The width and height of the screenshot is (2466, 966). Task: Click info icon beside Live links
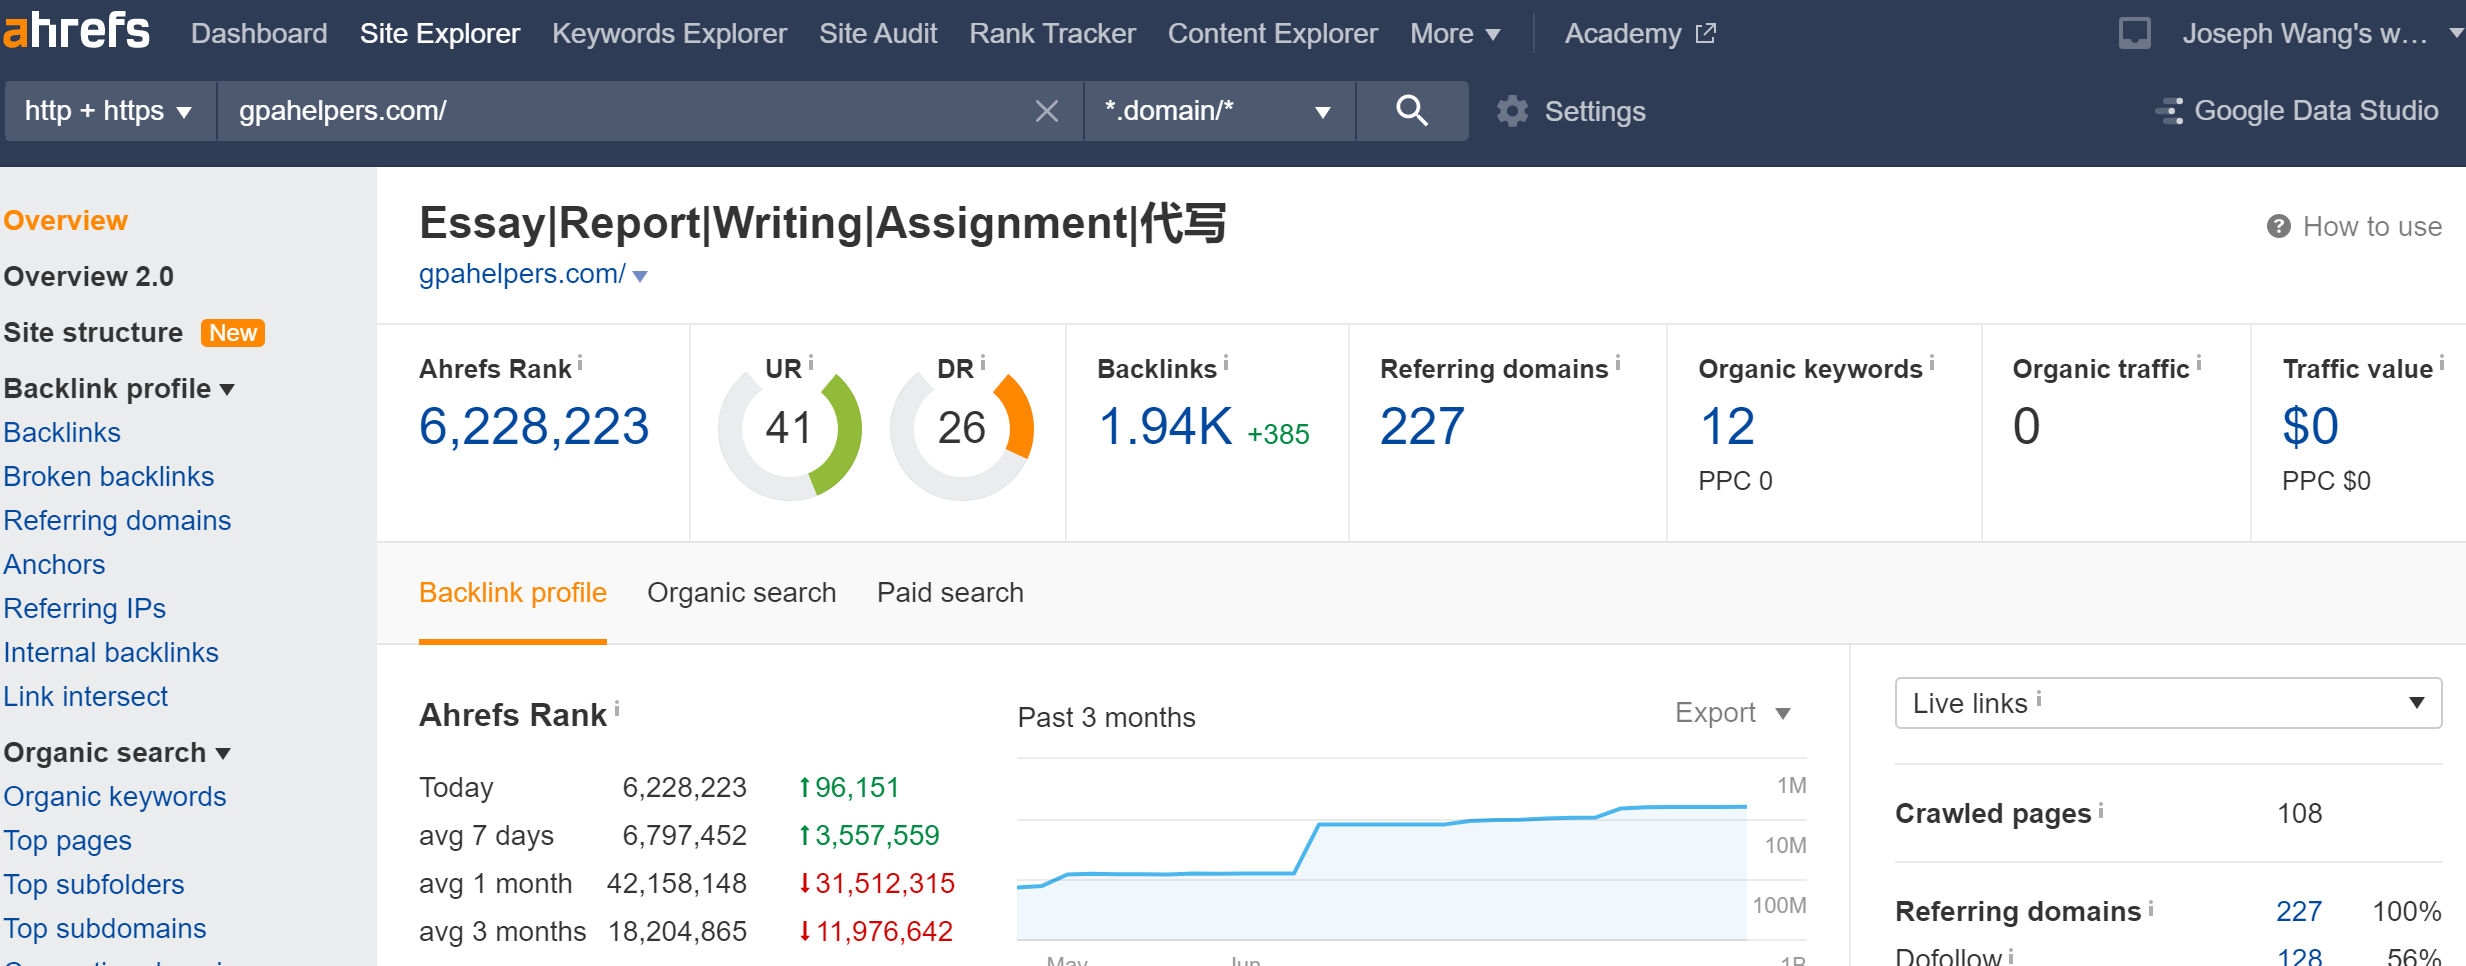click(2039, 699)
